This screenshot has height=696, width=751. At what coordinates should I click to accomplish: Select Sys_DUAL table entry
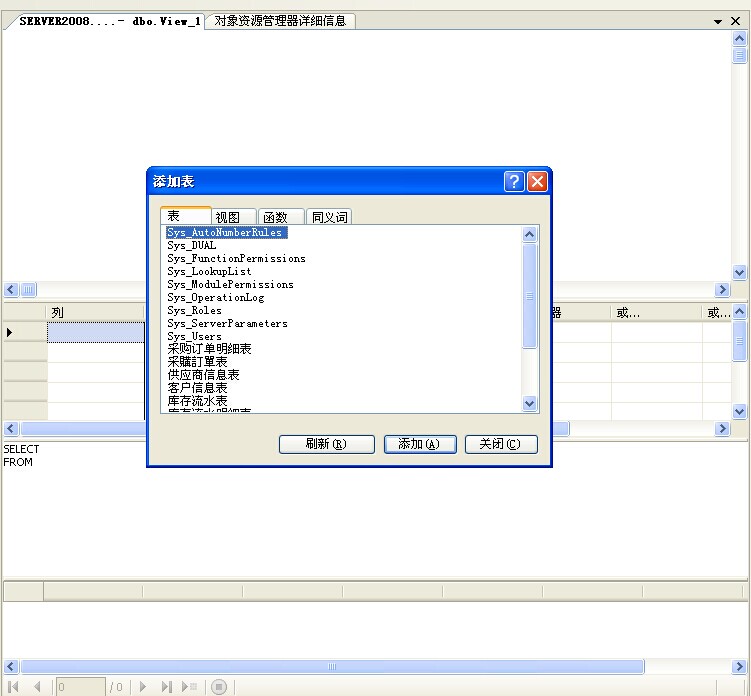pos(192,245)
